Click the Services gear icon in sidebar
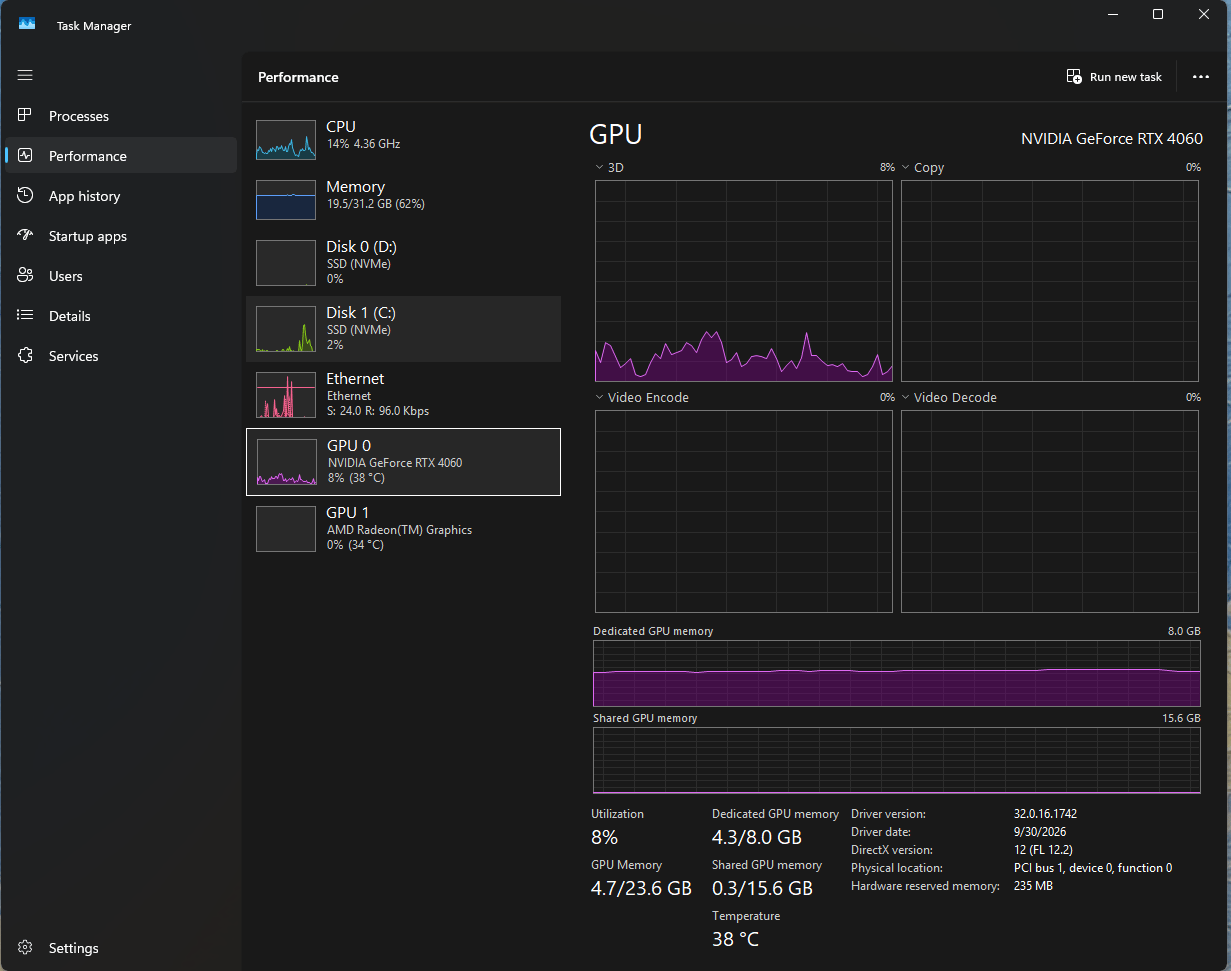 coord(26,356)
